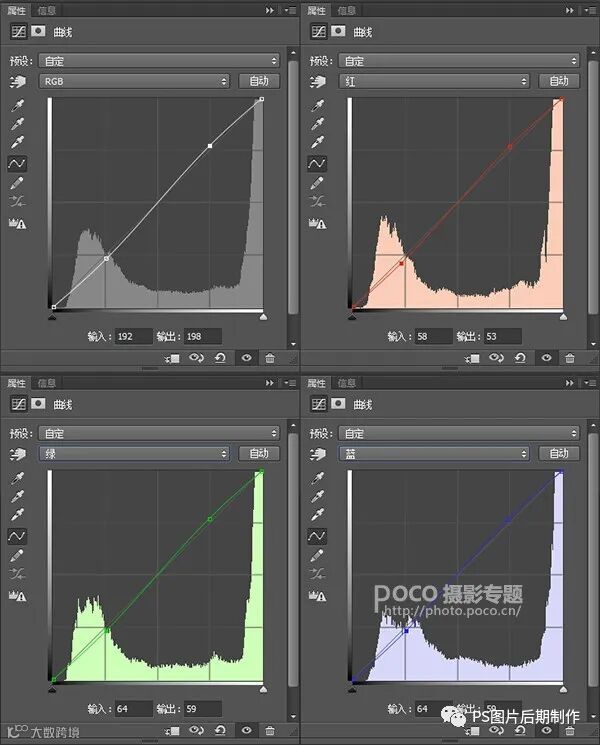The height and width of the screenshot is (745, 600).
Task: Reset adjustment defaults in RGB panel
Action: (220, 358)
